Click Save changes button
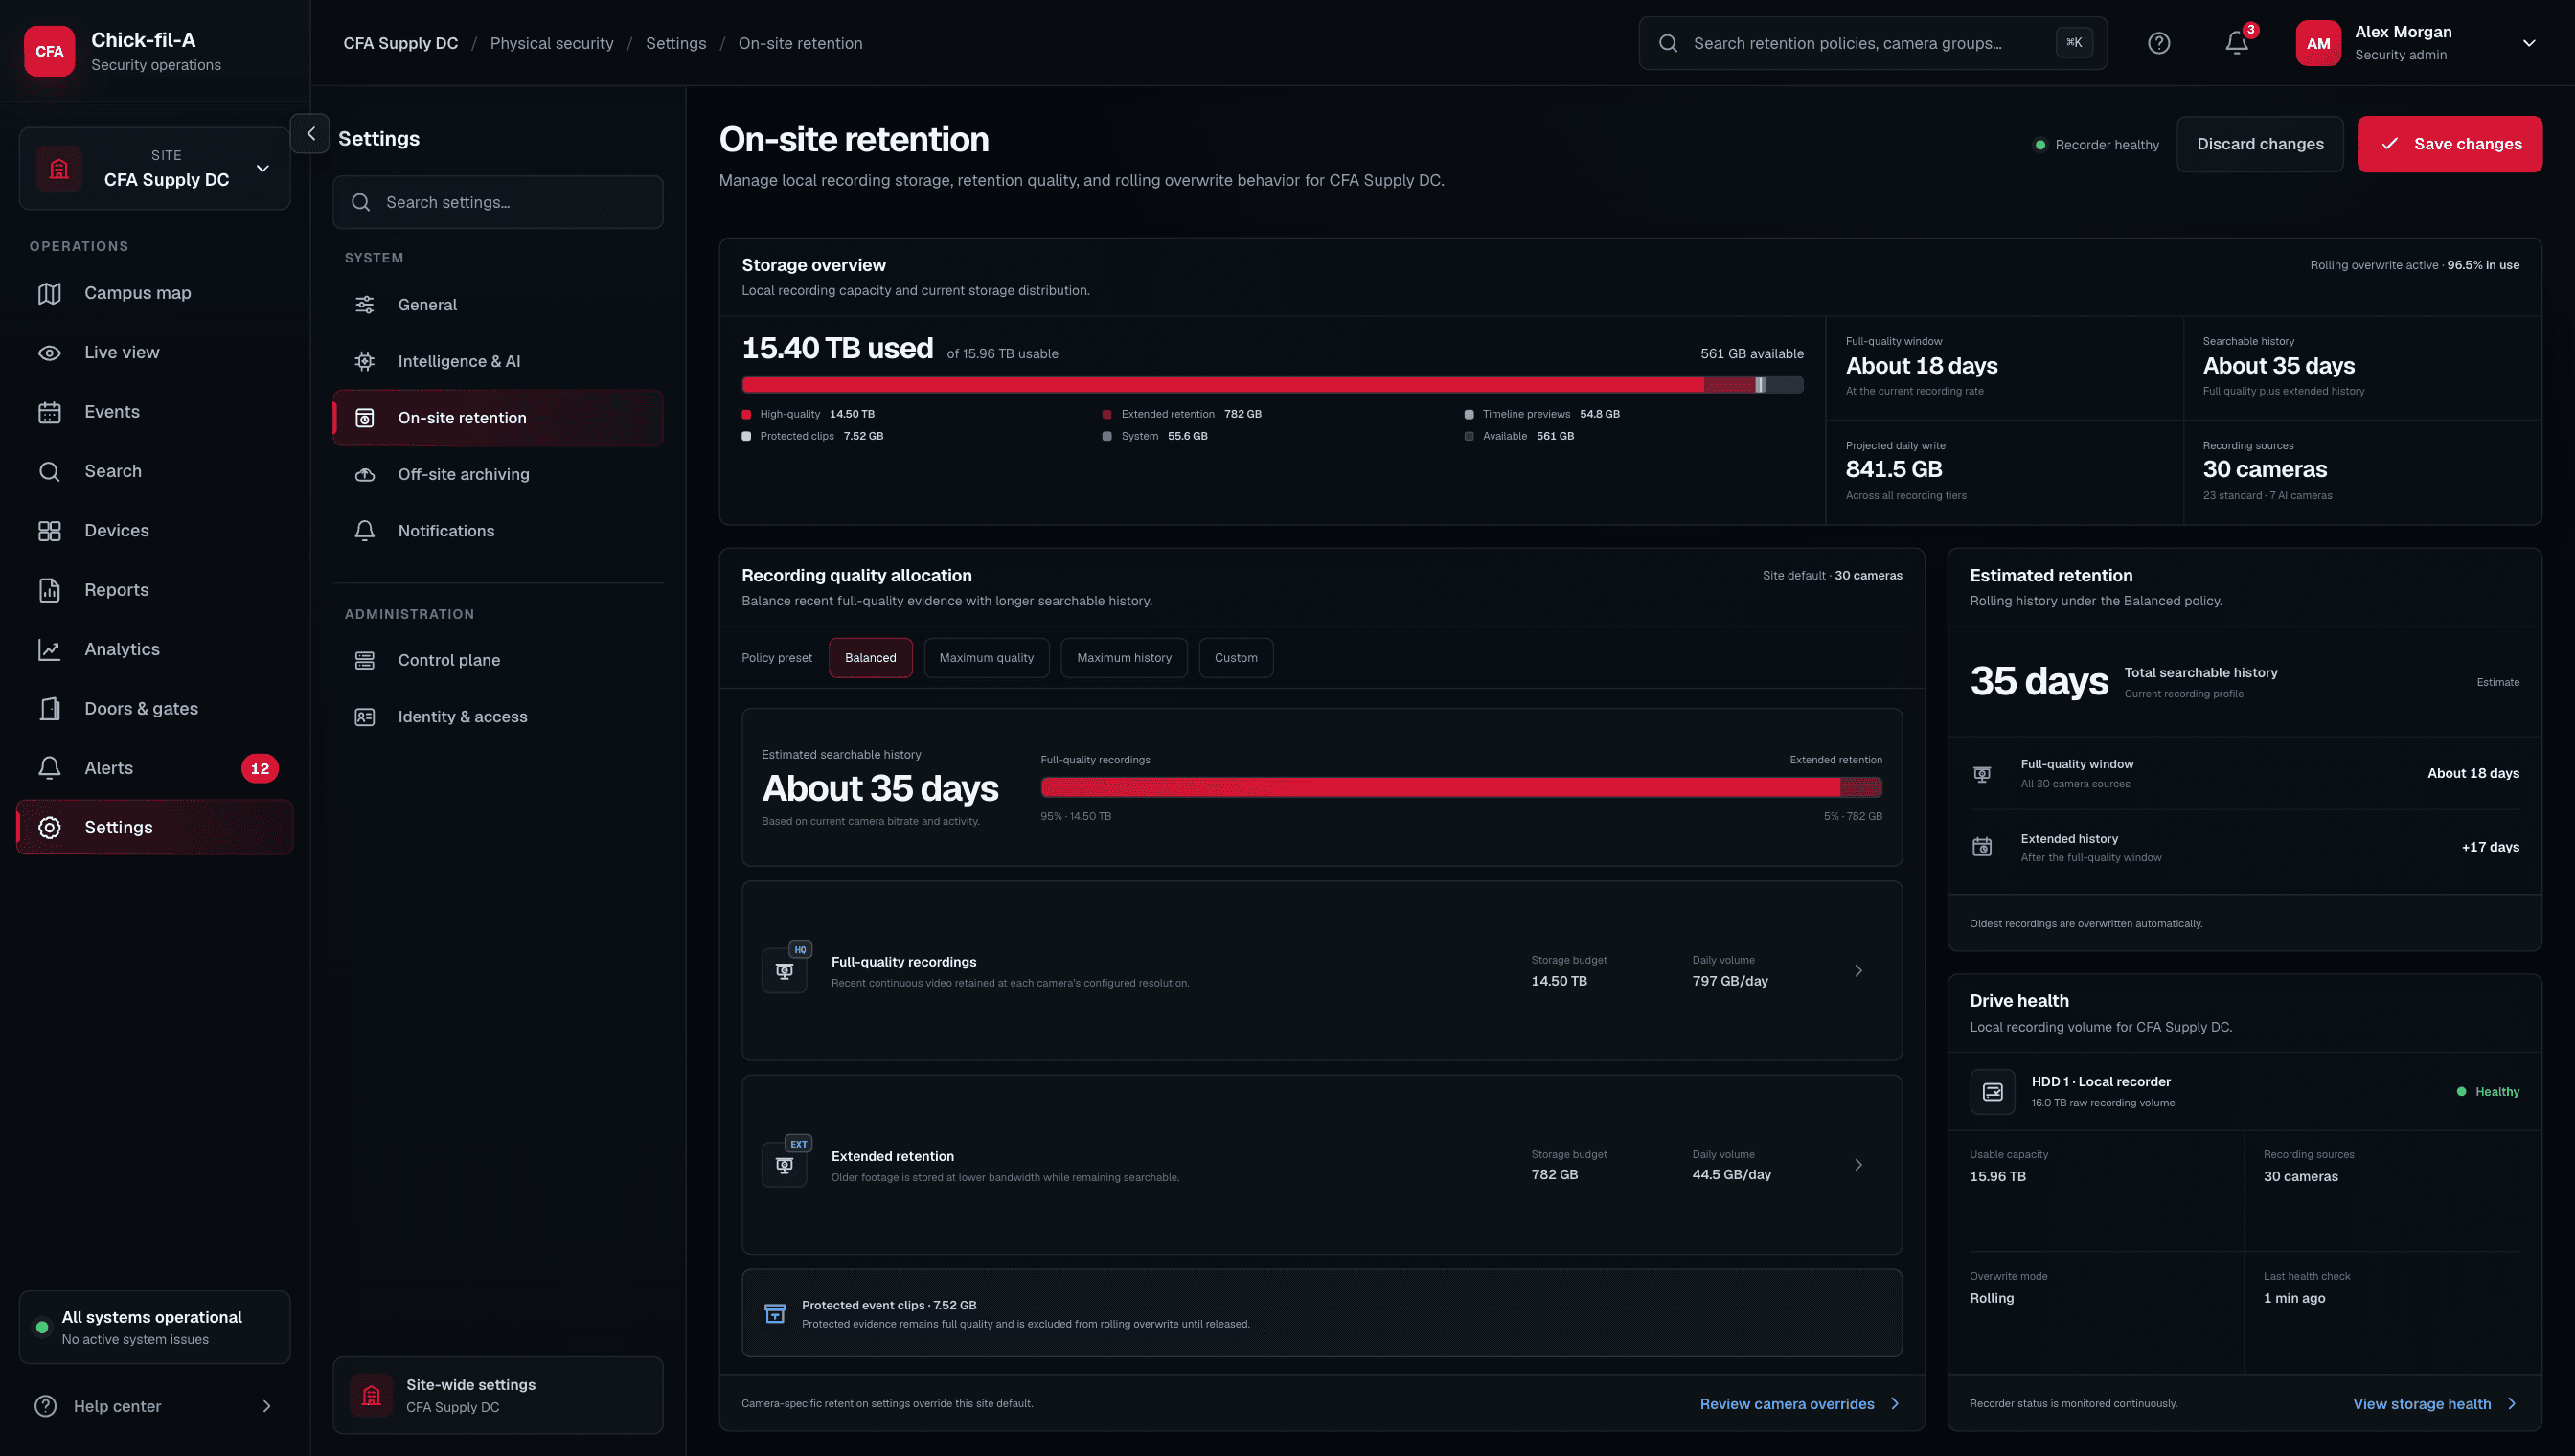 2449,144
